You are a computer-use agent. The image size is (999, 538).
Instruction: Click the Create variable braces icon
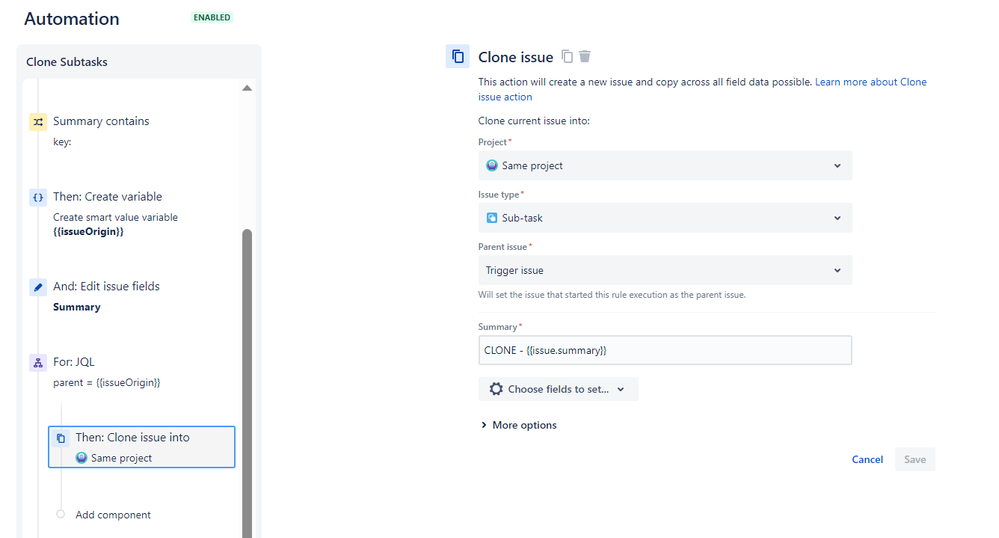38,198
